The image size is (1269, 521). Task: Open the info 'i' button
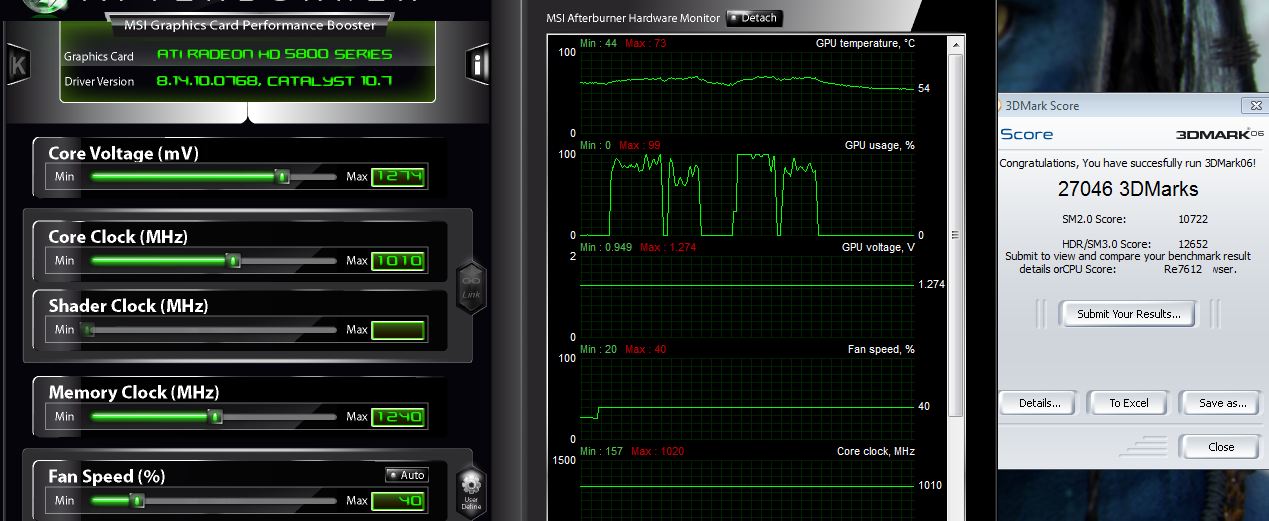tap(478, 66)
